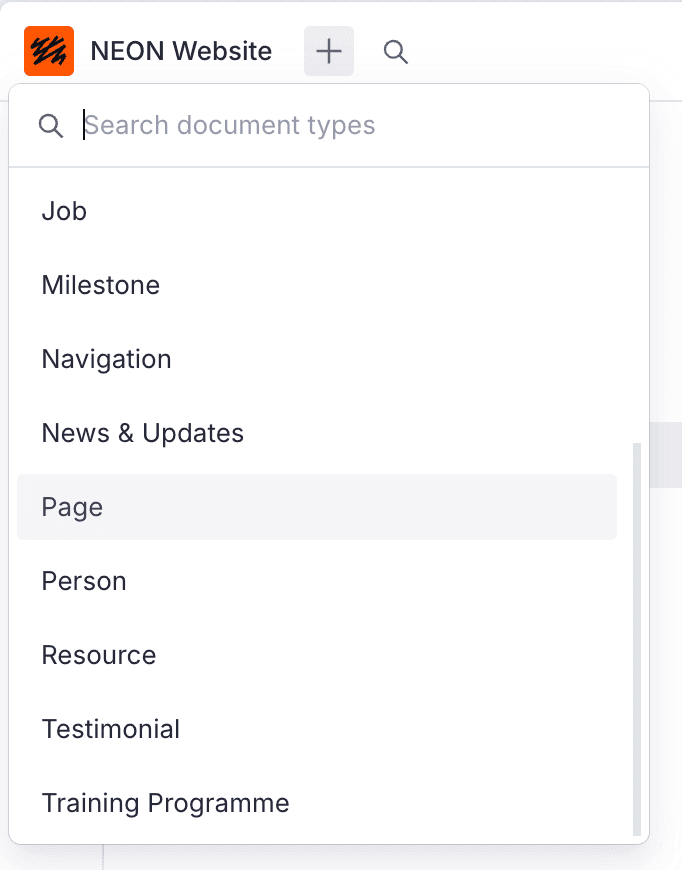Screen dimensions: 682x870
Task: Open global search via the magnifying glass icon
Action: [x=395, y=51]
